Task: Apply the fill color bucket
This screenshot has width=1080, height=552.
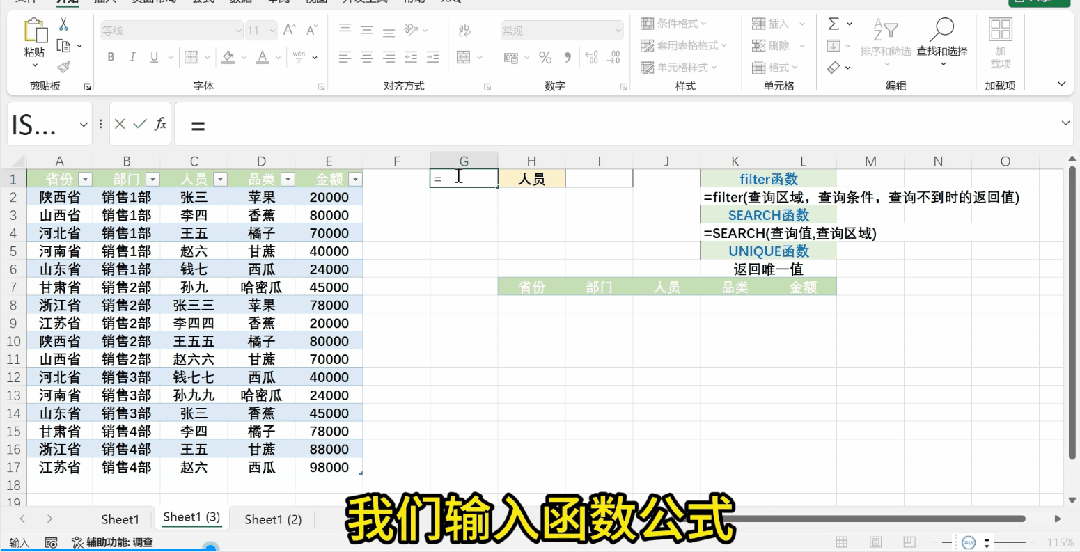Action: click(x=229, y=57)
